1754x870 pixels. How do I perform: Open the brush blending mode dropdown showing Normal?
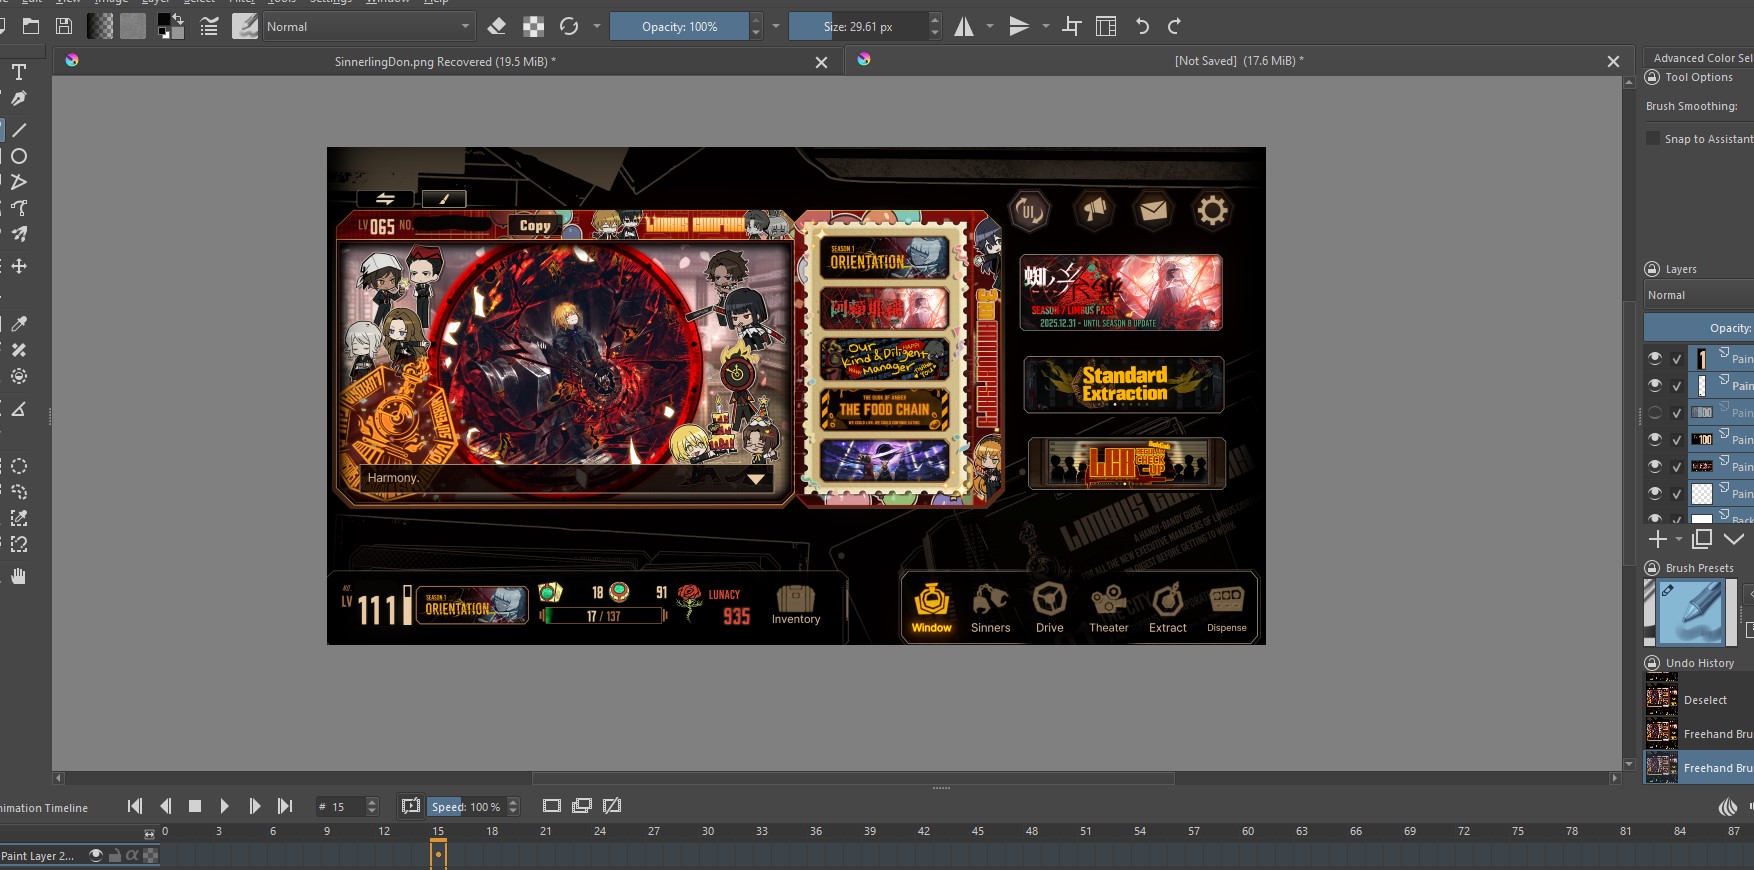[368, 27]
